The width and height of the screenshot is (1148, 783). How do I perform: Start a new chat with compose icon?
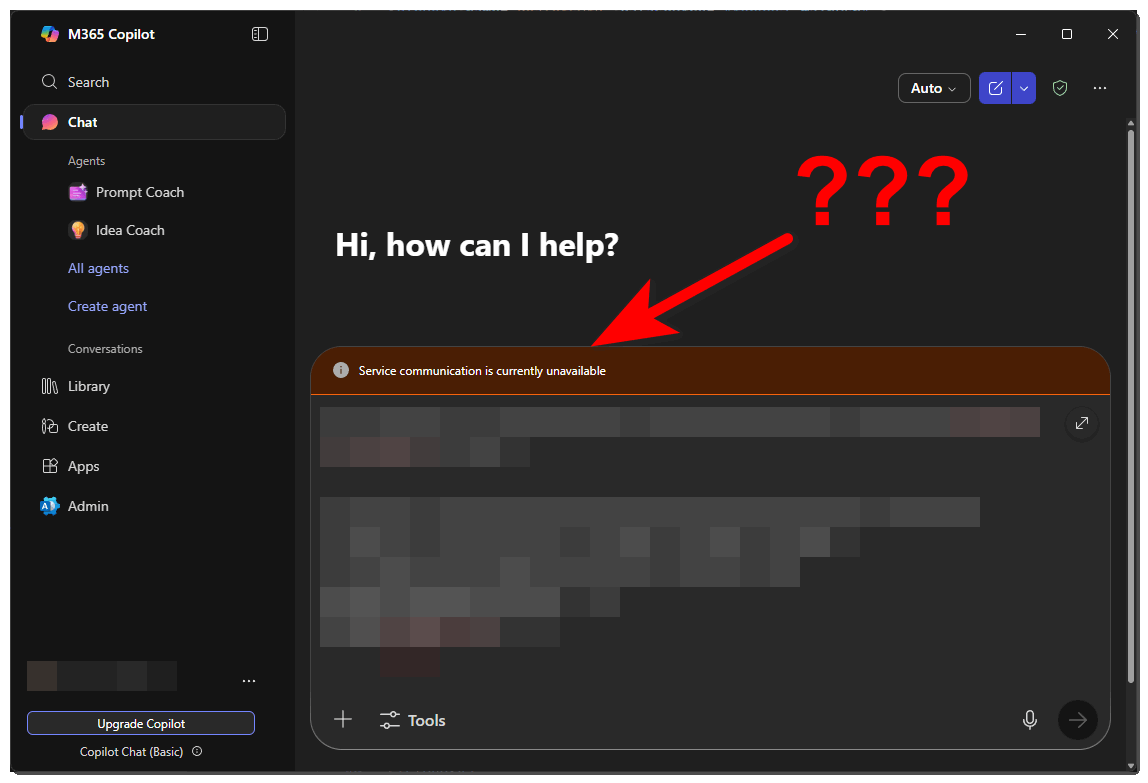pos(995,88)
